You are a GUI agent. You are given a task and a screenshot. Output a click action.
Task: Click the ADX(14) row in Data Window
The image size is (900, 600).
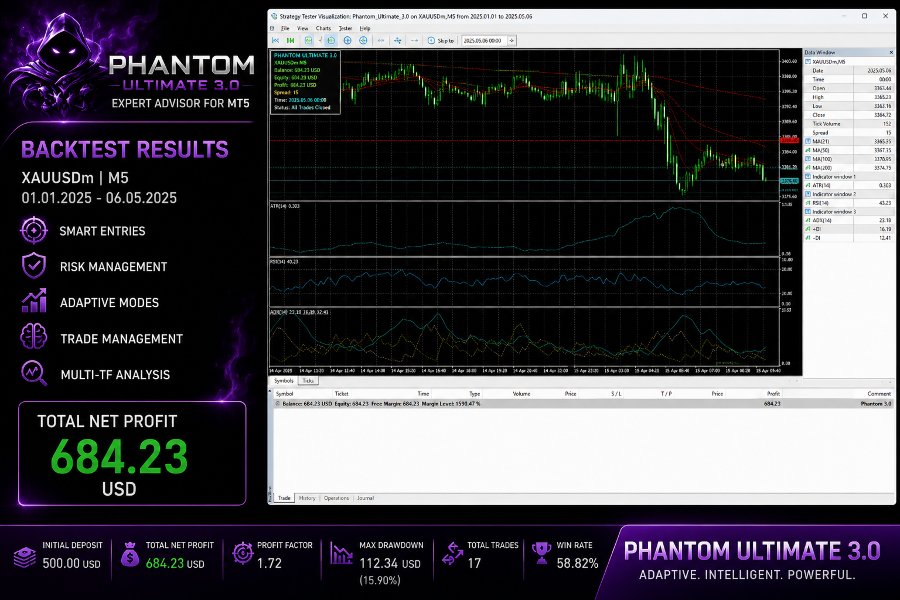(848, 220)
